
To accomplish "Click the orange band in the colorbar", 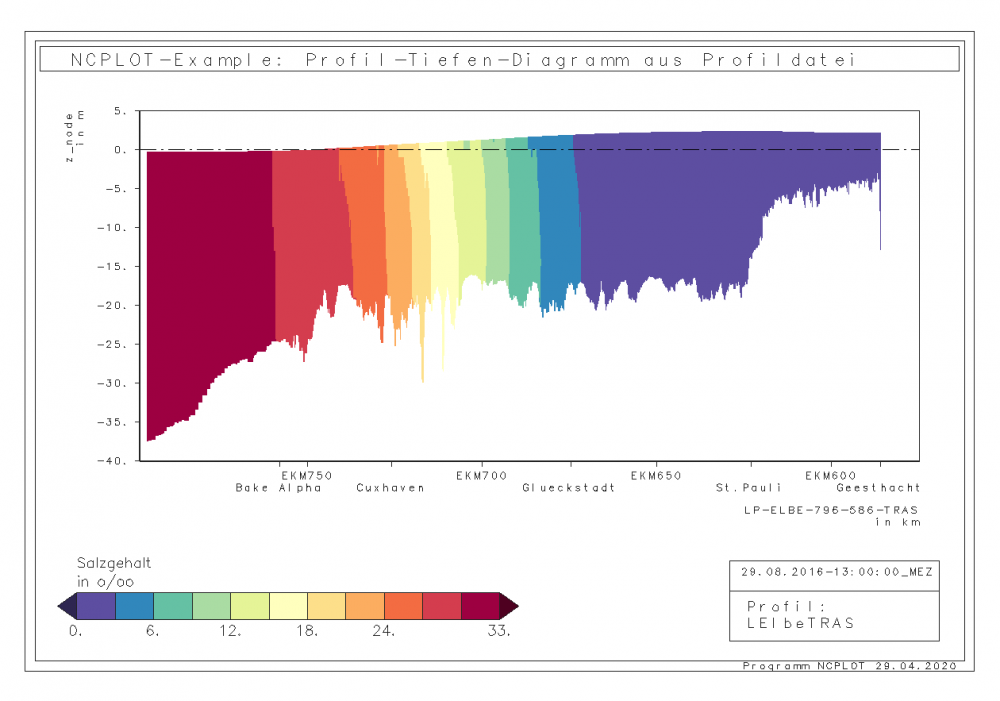I will pos(365,605).
